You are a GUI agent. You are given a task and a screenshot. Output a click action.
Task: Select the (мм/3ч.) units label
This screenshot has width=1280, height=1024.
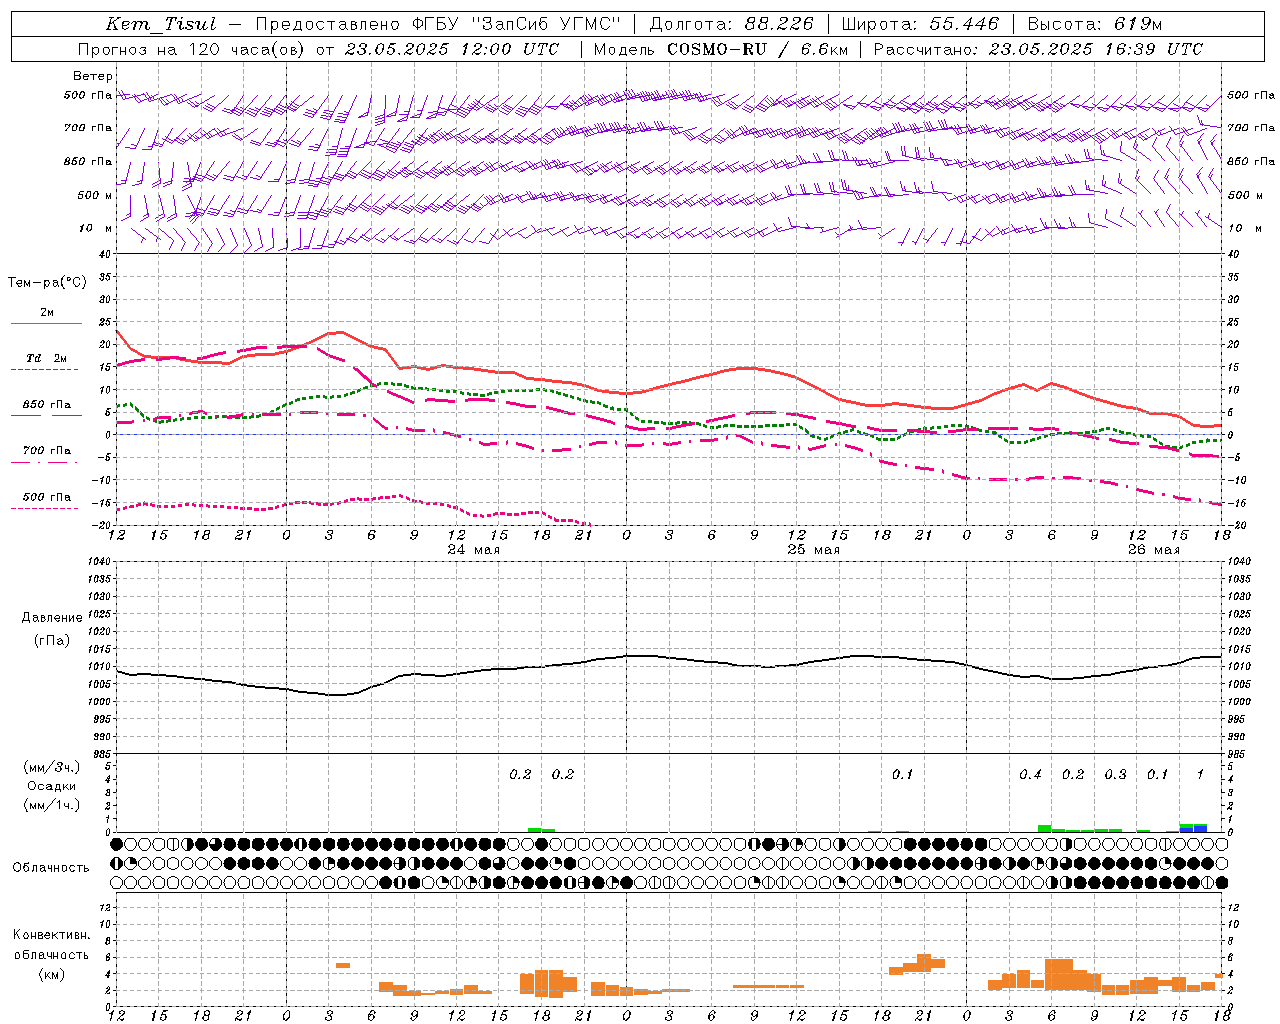[x=51, y=767]
